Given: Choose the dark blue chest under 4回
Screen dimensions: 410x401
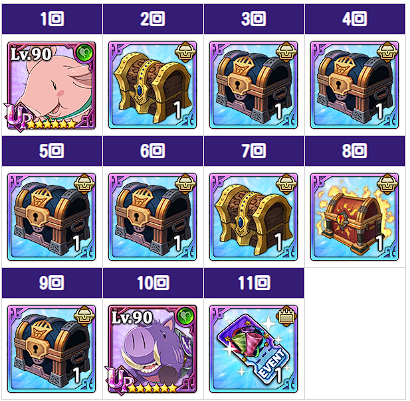Looking at the screenshot, I should click(x=354, y=85).
